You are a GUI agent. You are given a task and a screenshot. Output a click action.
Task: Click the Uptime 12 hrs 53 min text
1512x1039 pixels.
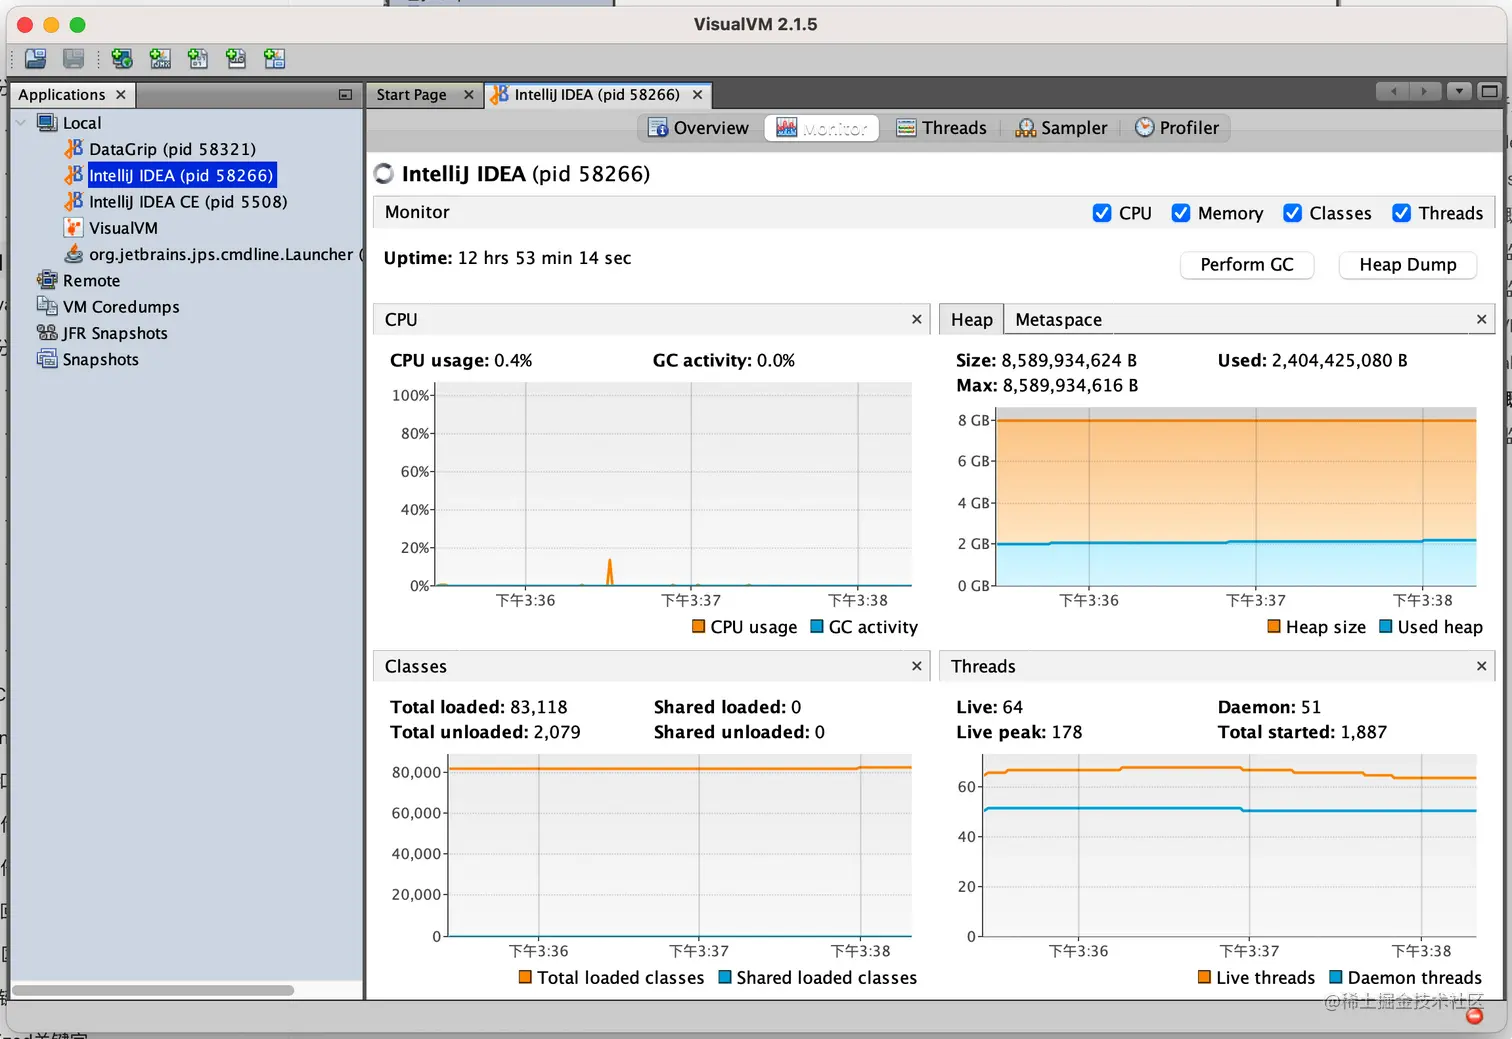tap(507, 258)
